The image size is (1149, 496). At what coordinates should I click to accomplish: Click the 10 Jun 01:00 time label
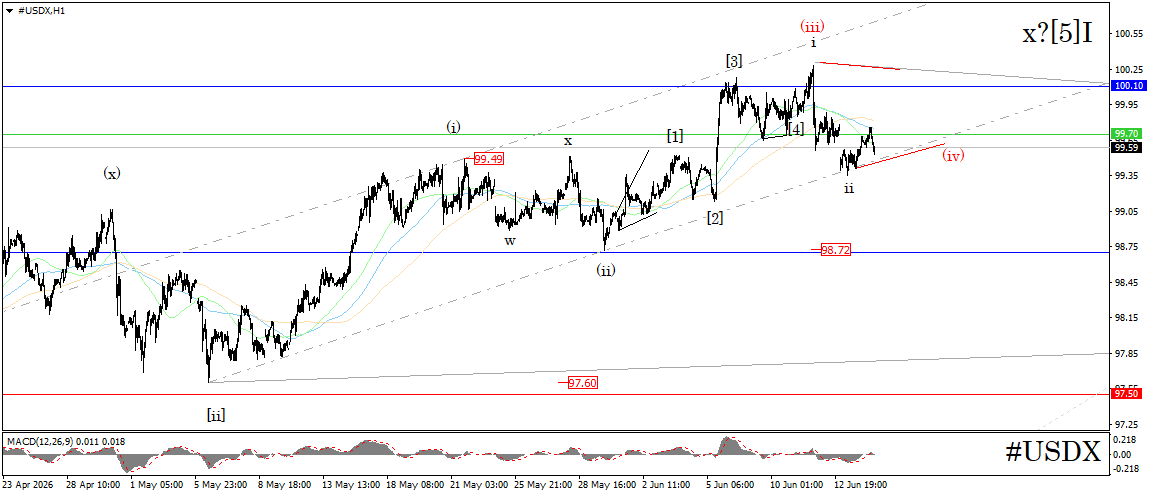coord(796,485)
